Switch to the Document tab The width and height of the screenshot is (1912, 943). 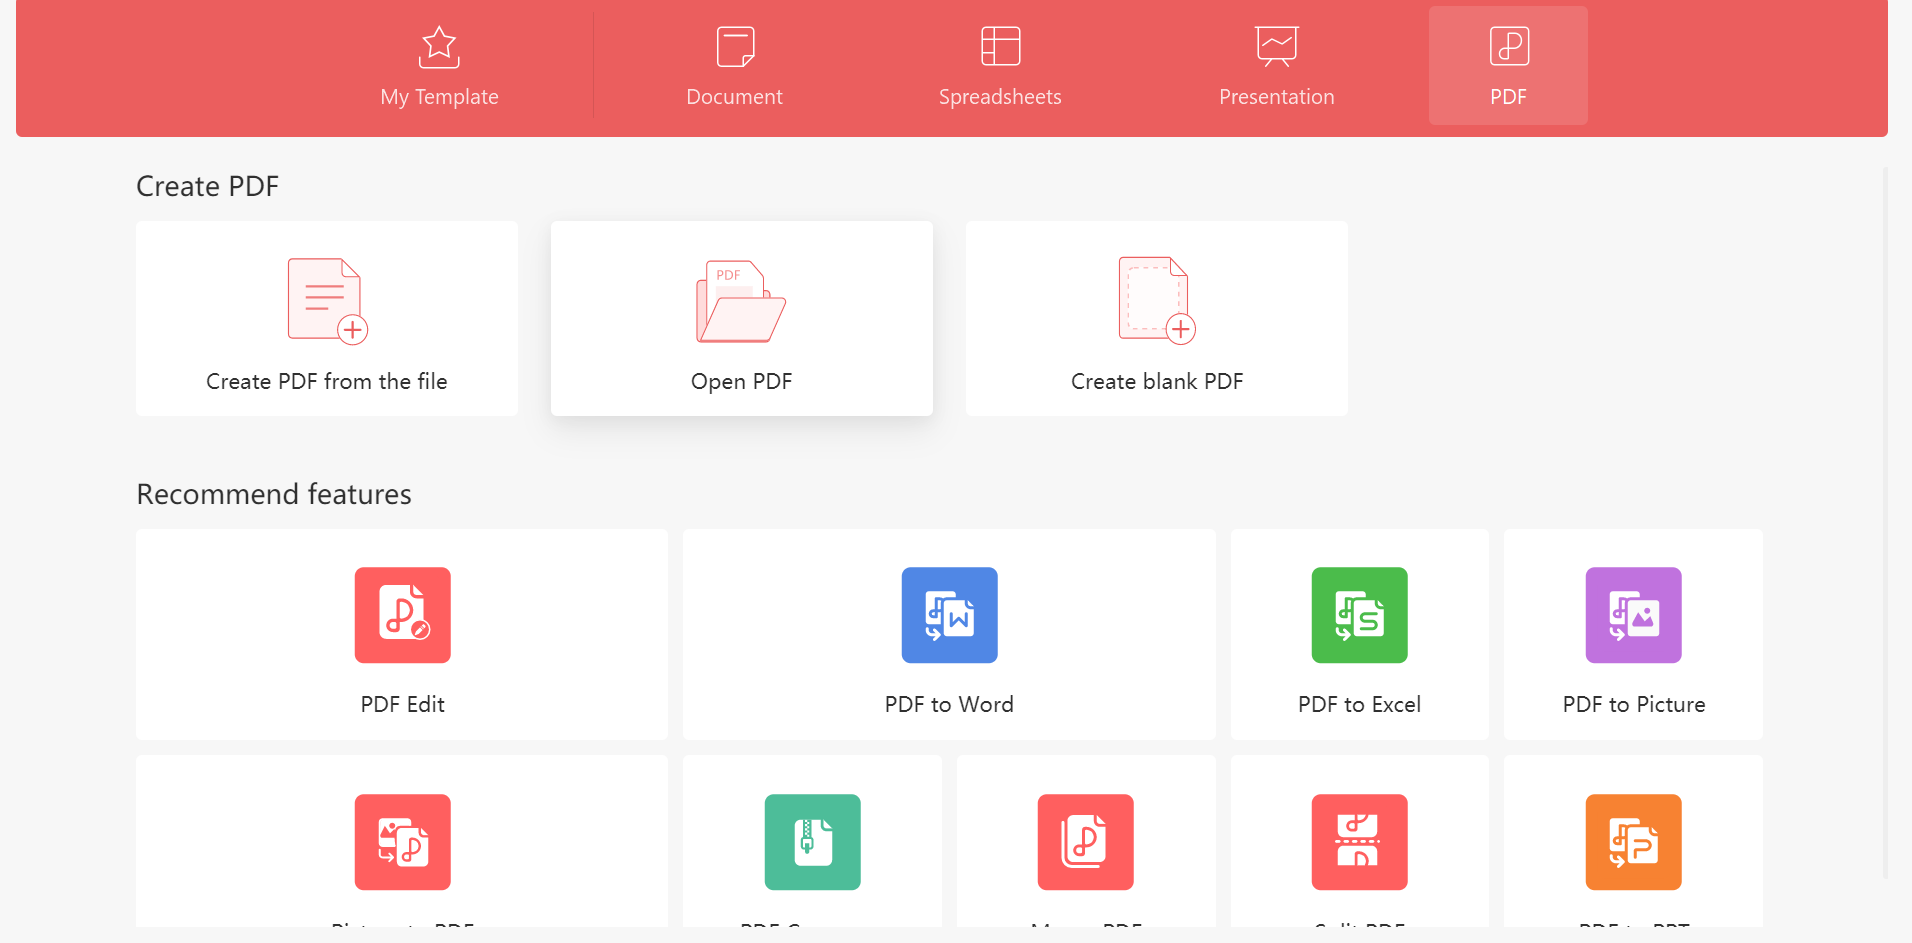pyautogui.click(x=734, y=65)
